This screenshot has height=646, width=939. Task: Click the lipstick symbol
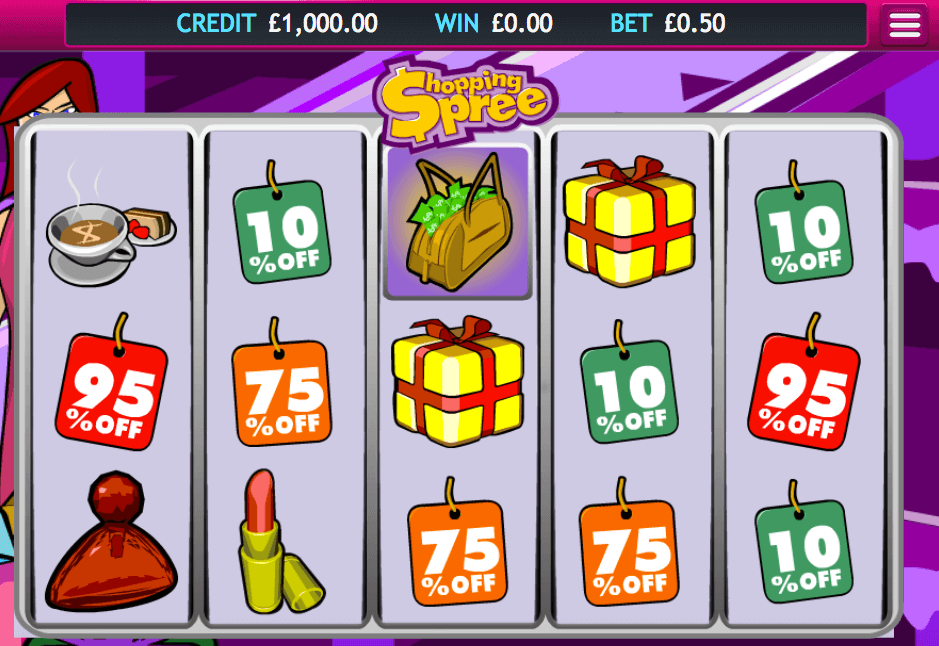pyautogui.click(x=279, y=541)
